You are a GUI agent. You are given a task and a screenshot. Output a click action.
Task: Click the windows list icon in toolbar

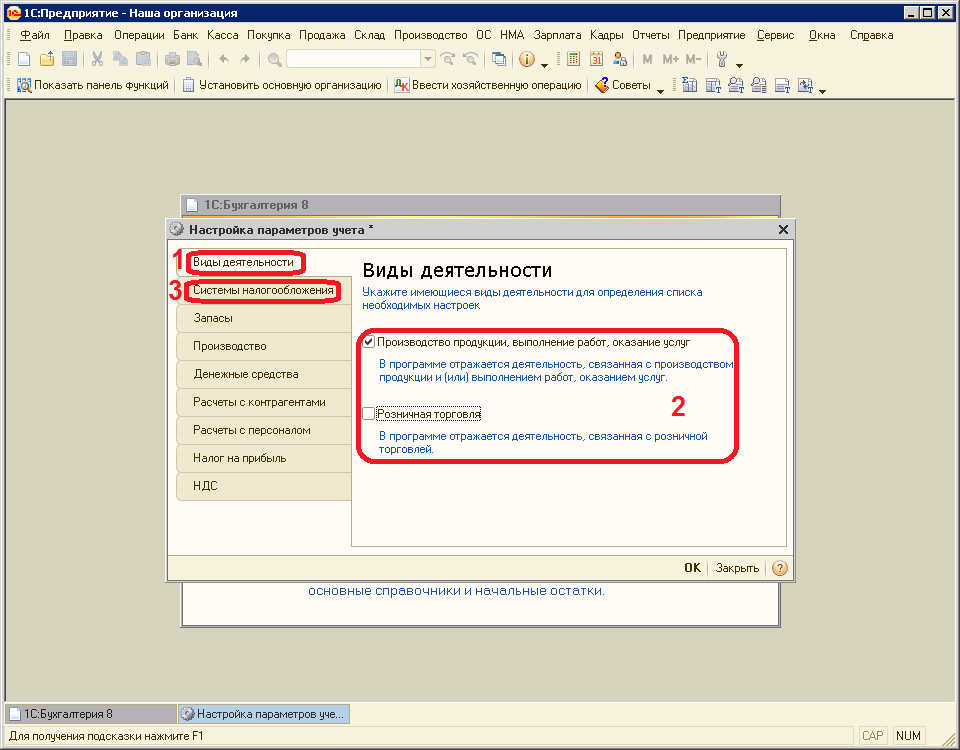[x=499, y=59]
